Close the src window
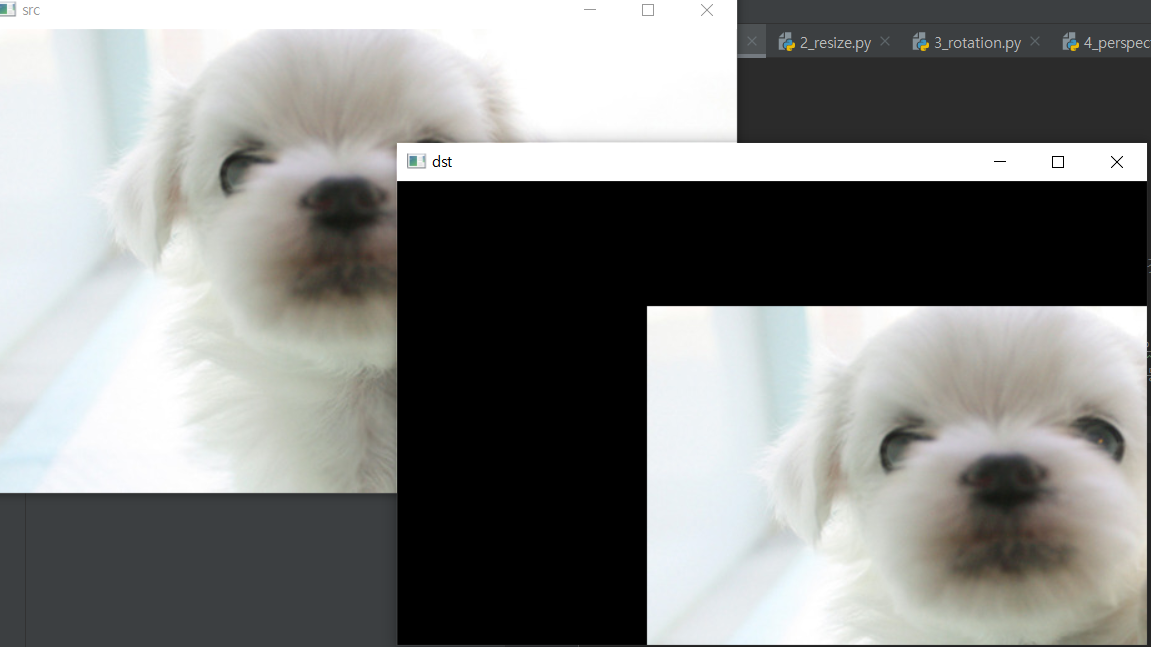 click(706, 10)
